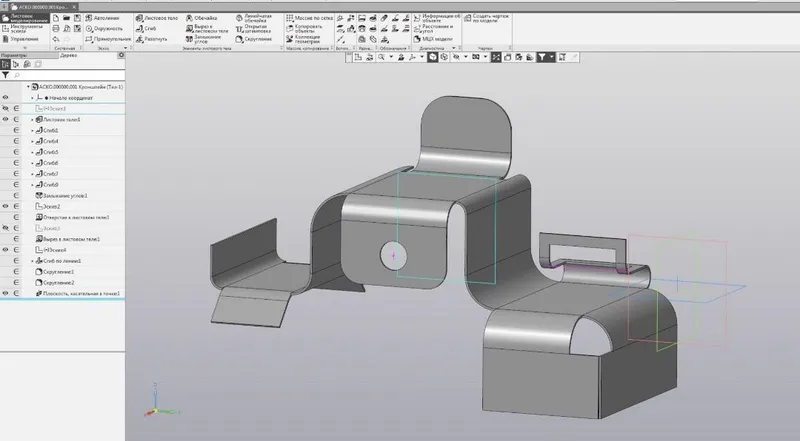This screenshot has width=800, height=441.
Task: Open tree panel settings gear
Action: (x=121, y=55)
